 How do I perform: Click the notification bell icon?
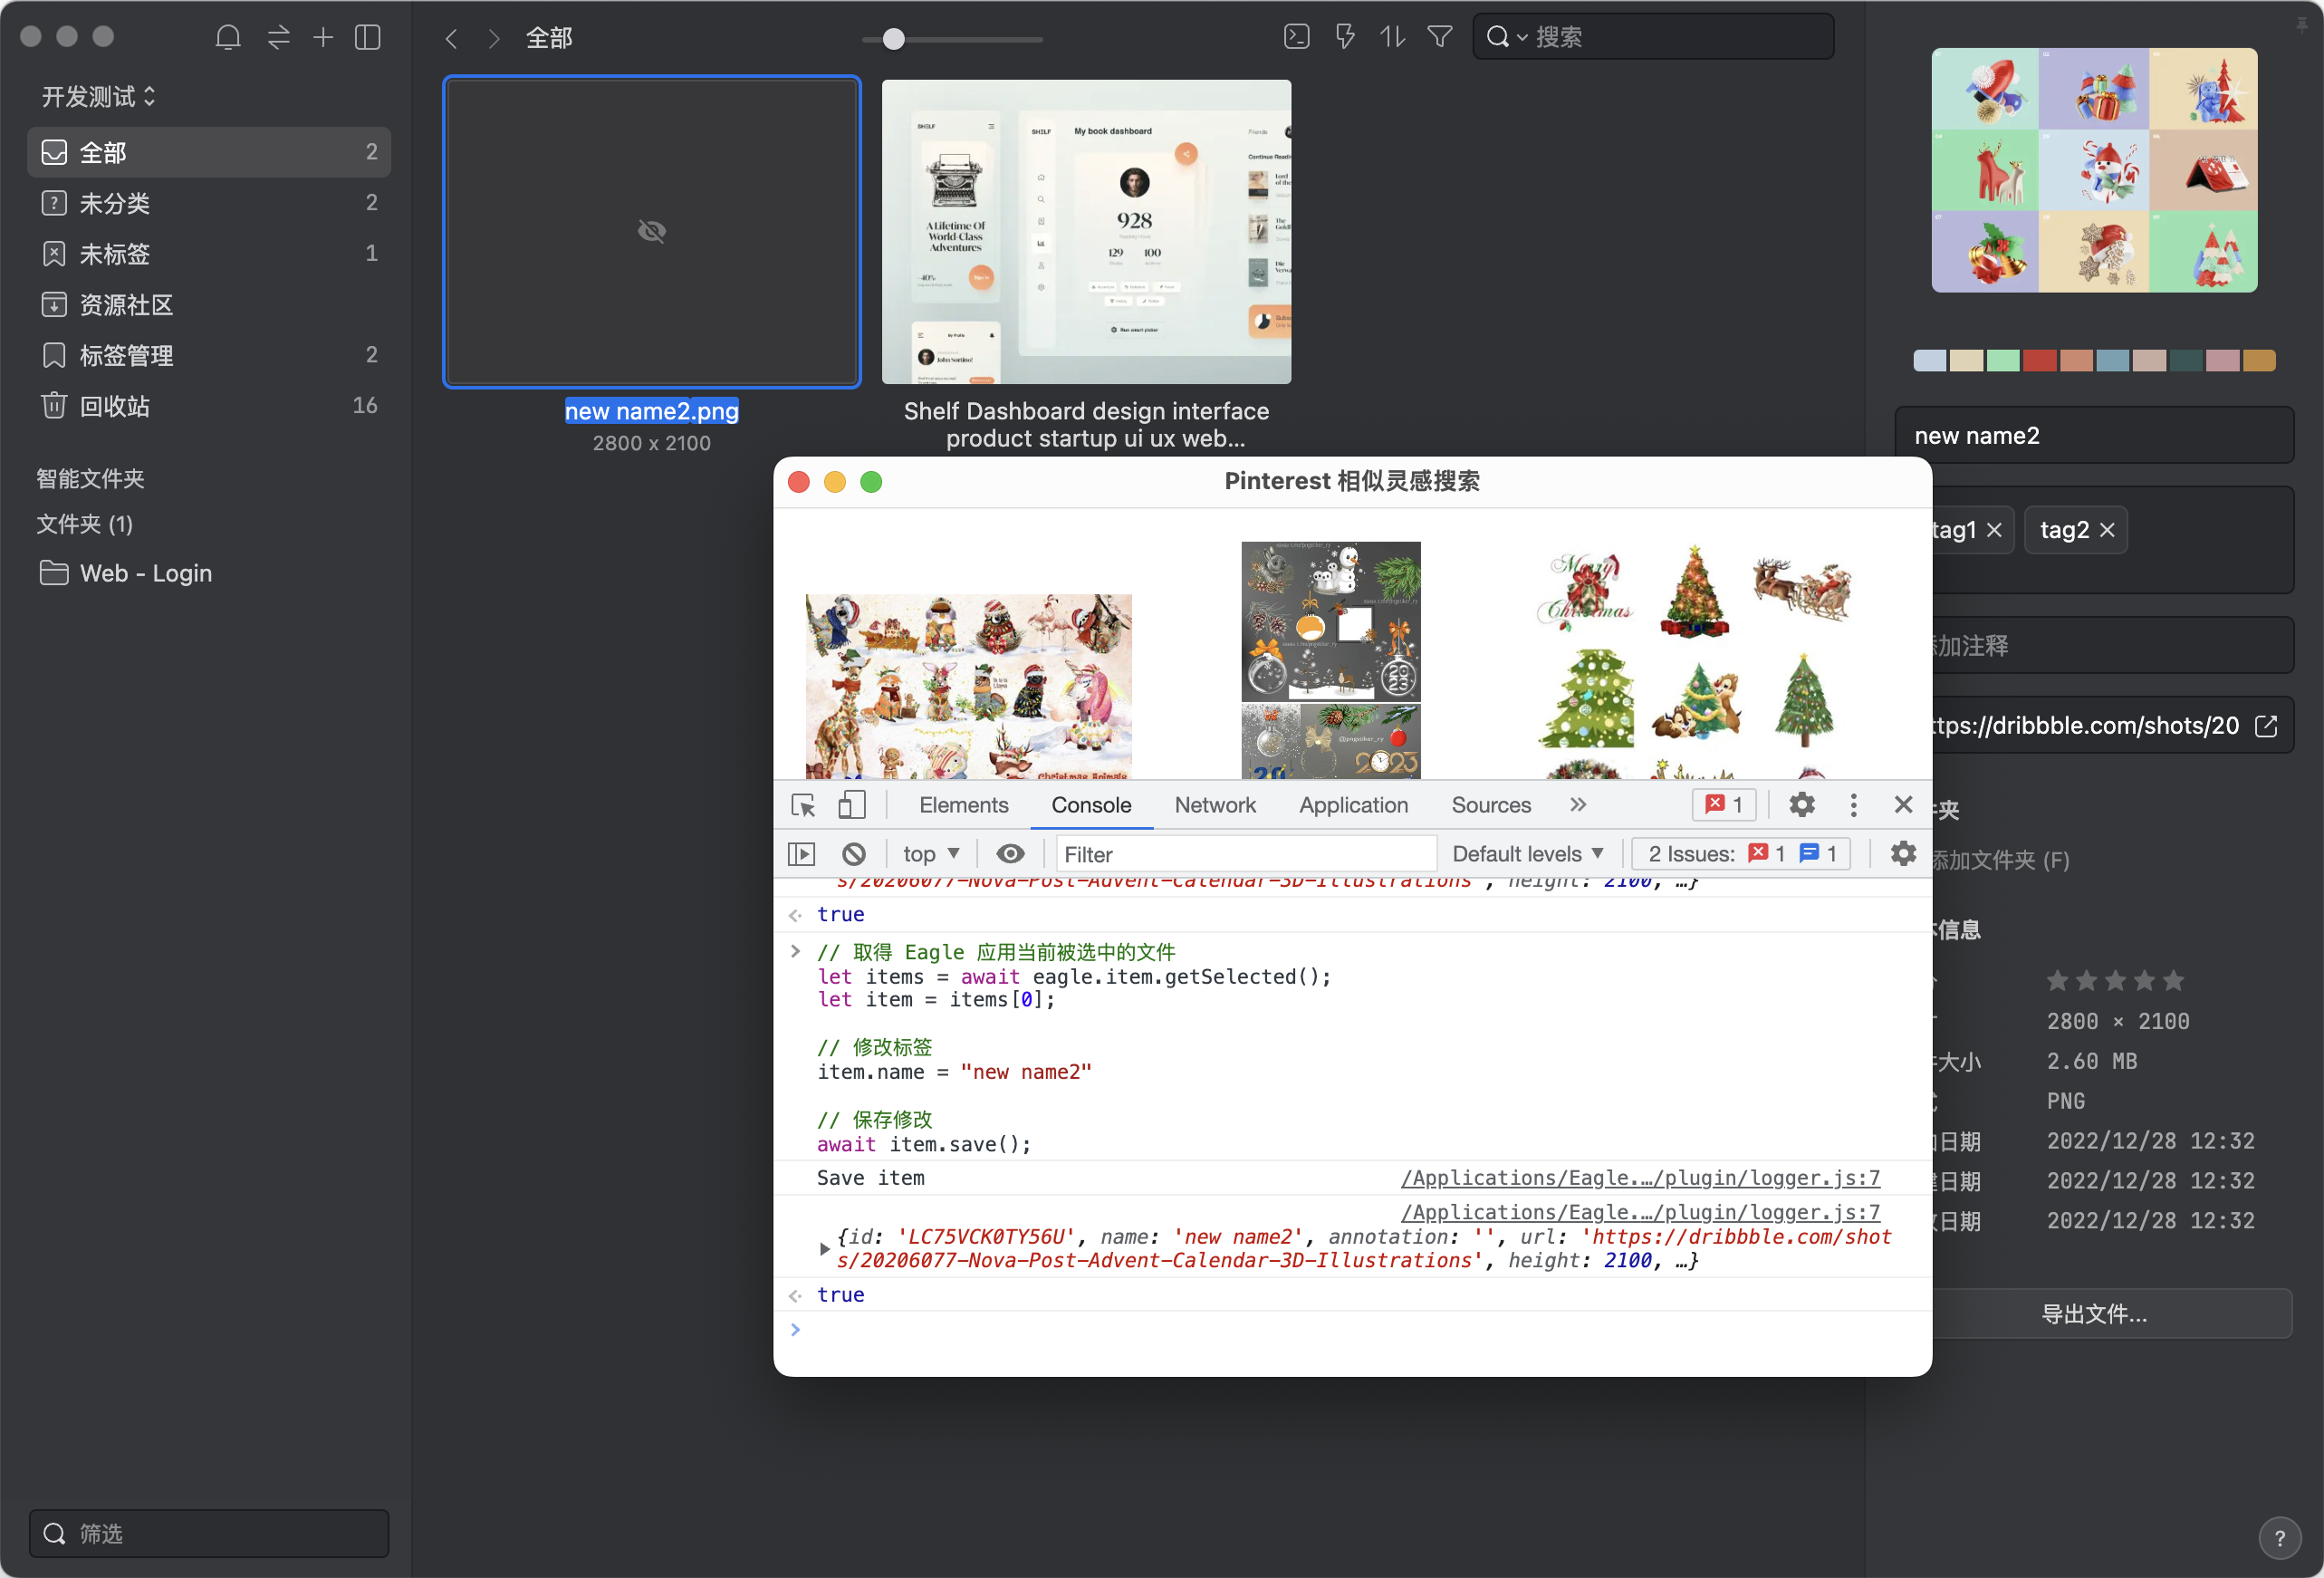click(227, 36)
